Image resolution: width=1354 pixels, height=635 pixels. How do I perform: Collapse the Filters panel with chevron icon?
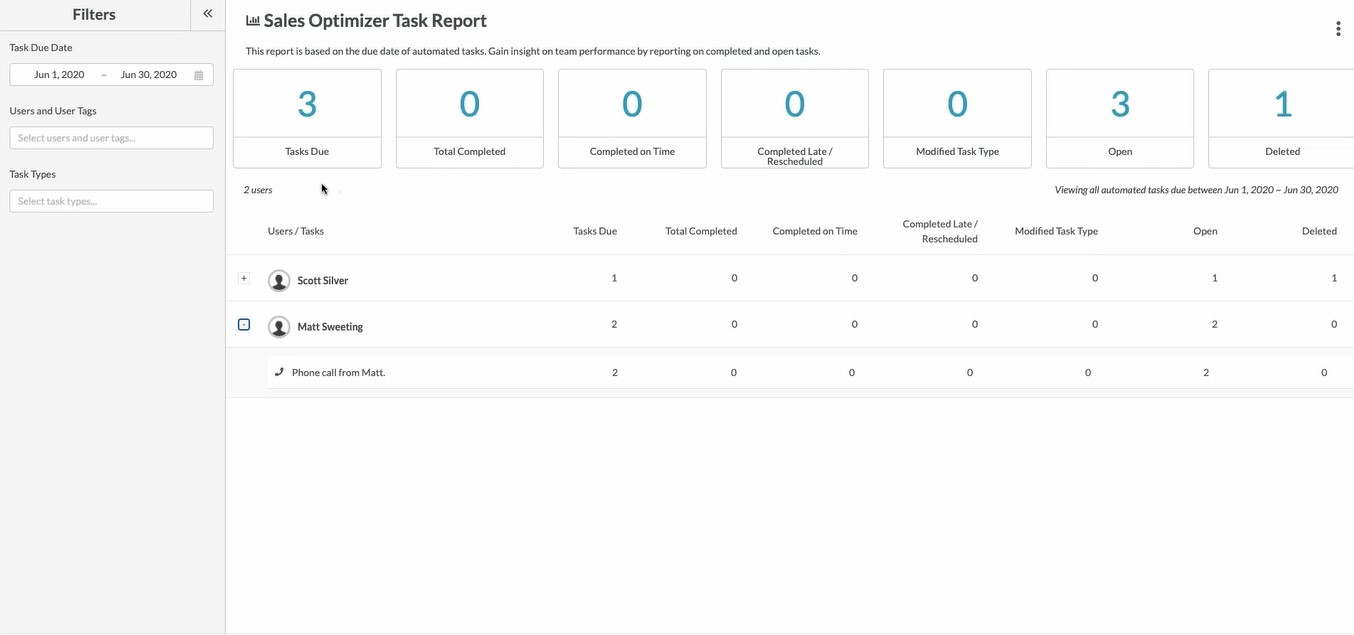[x=207, y=14]
